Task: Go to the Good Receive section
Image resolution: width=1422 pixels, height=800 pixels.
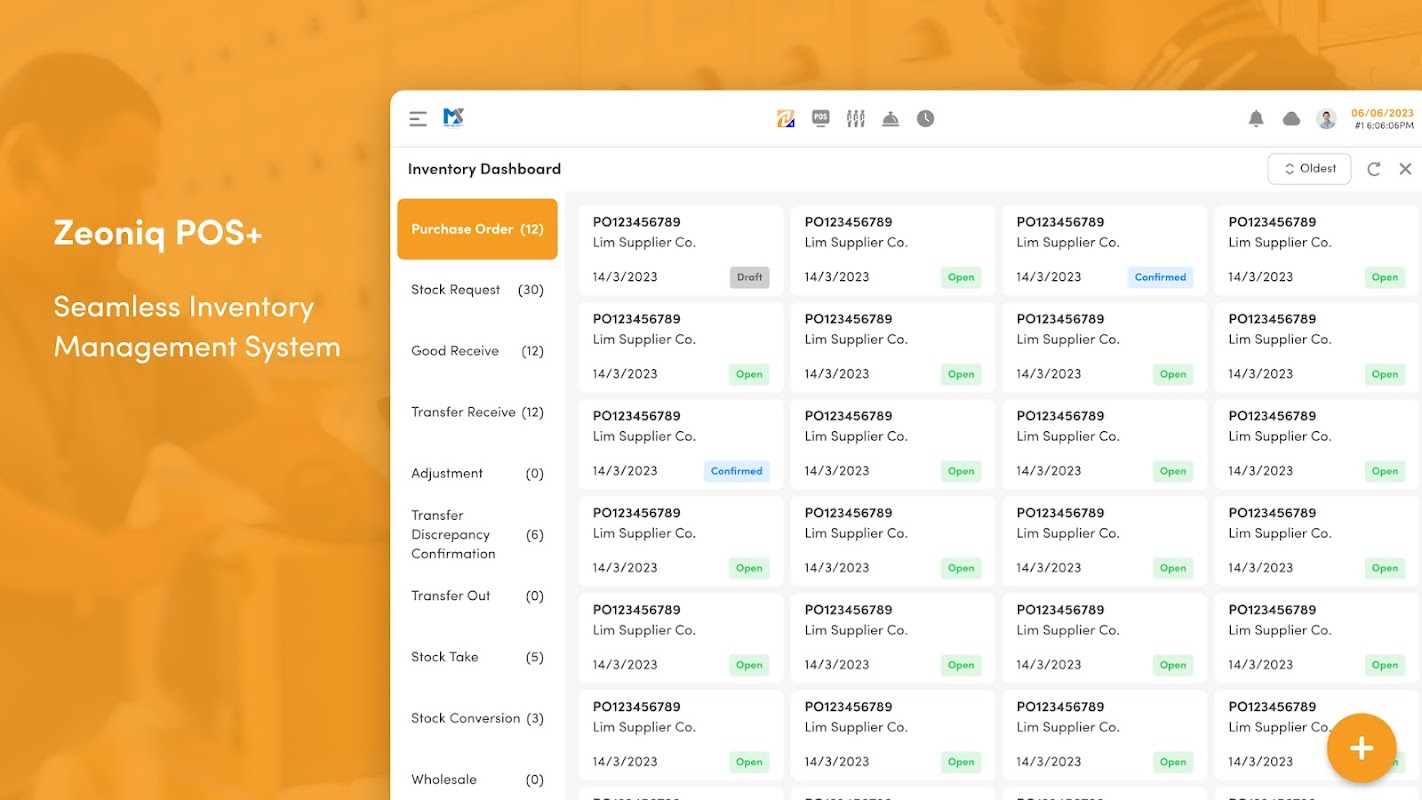Action: pos(477,351)
